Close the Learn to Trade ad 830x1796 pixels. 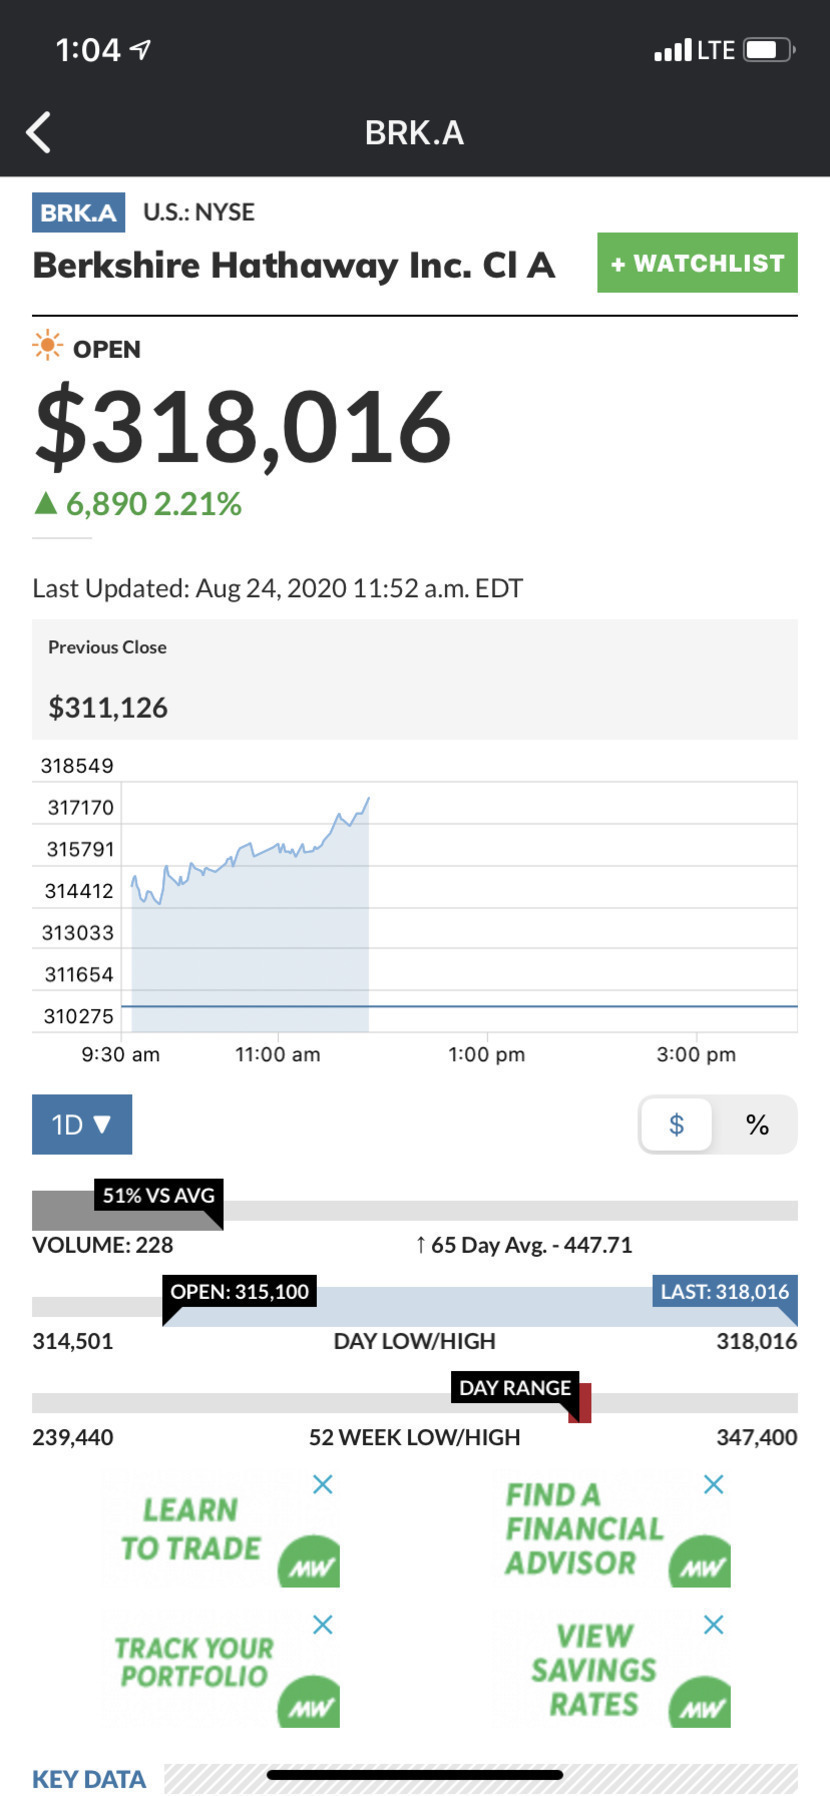point(322,1484)
